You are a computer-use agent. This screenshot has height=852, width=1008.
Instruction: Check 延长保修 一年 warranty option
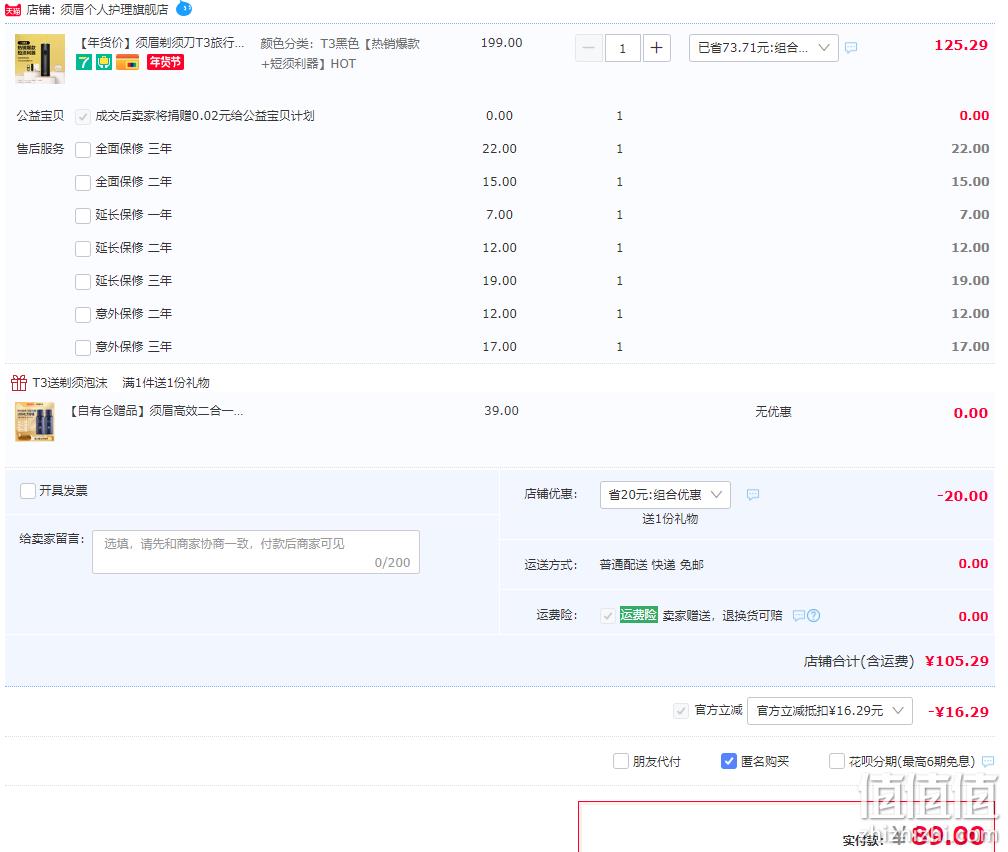point(82,215)
